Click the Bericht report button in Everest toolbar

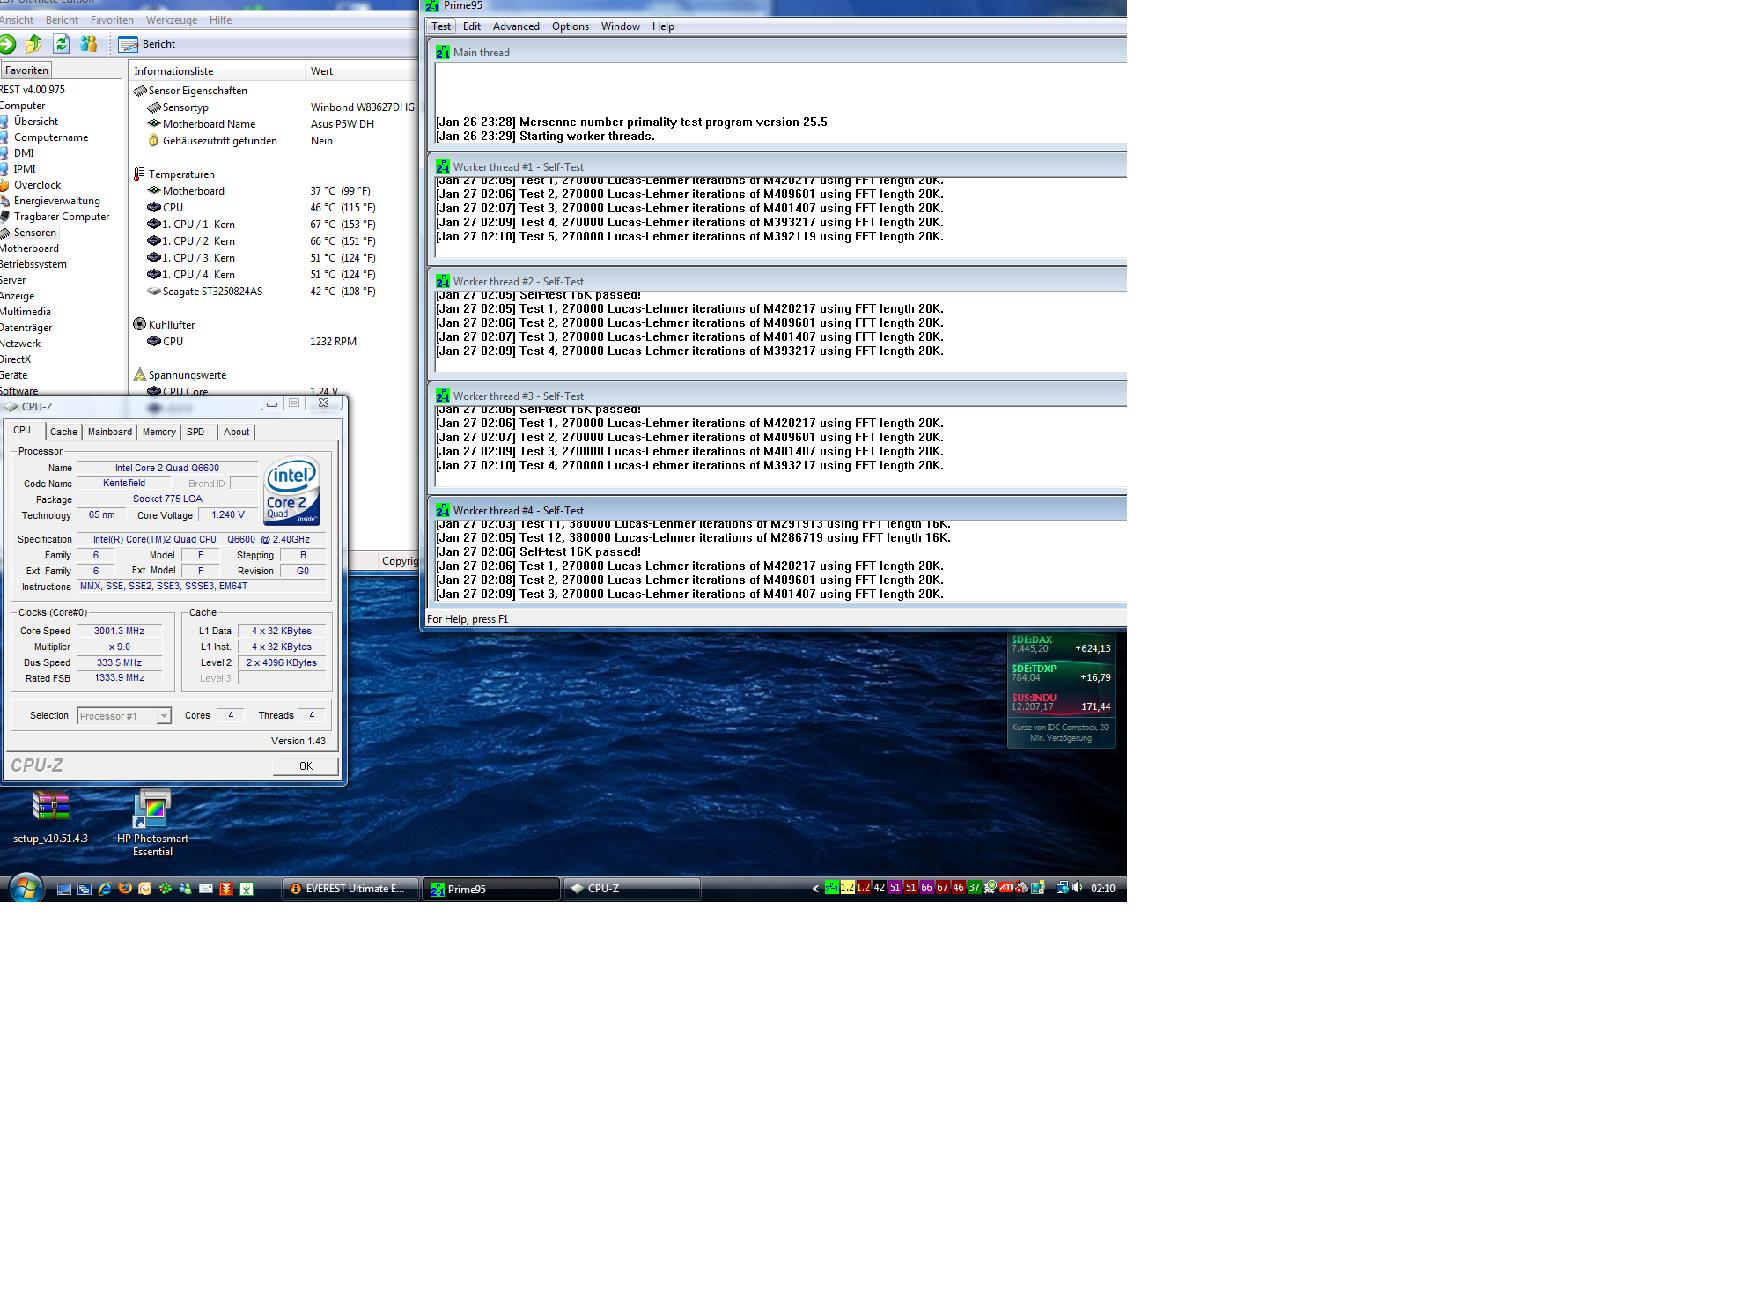147,44
